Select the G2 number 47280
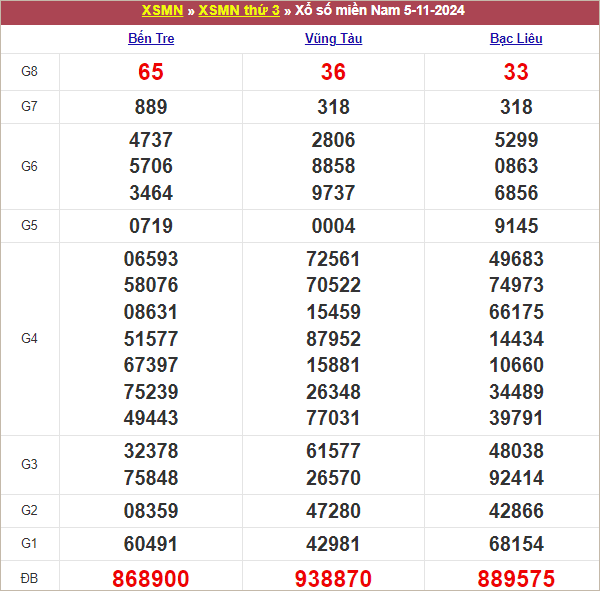Image resolution: width=600 pixels, height=591 pixels. pos(333,511)
